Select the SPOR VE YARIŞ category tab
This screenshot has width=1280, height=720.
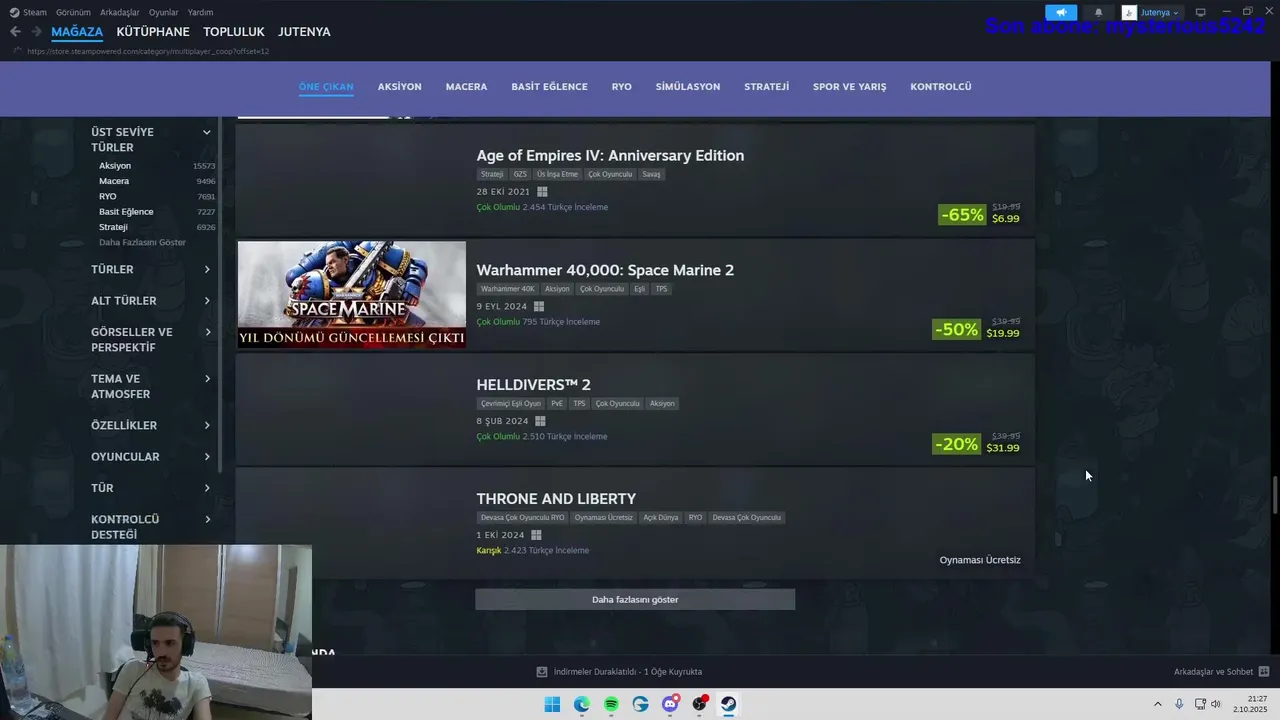coord(850,87)
